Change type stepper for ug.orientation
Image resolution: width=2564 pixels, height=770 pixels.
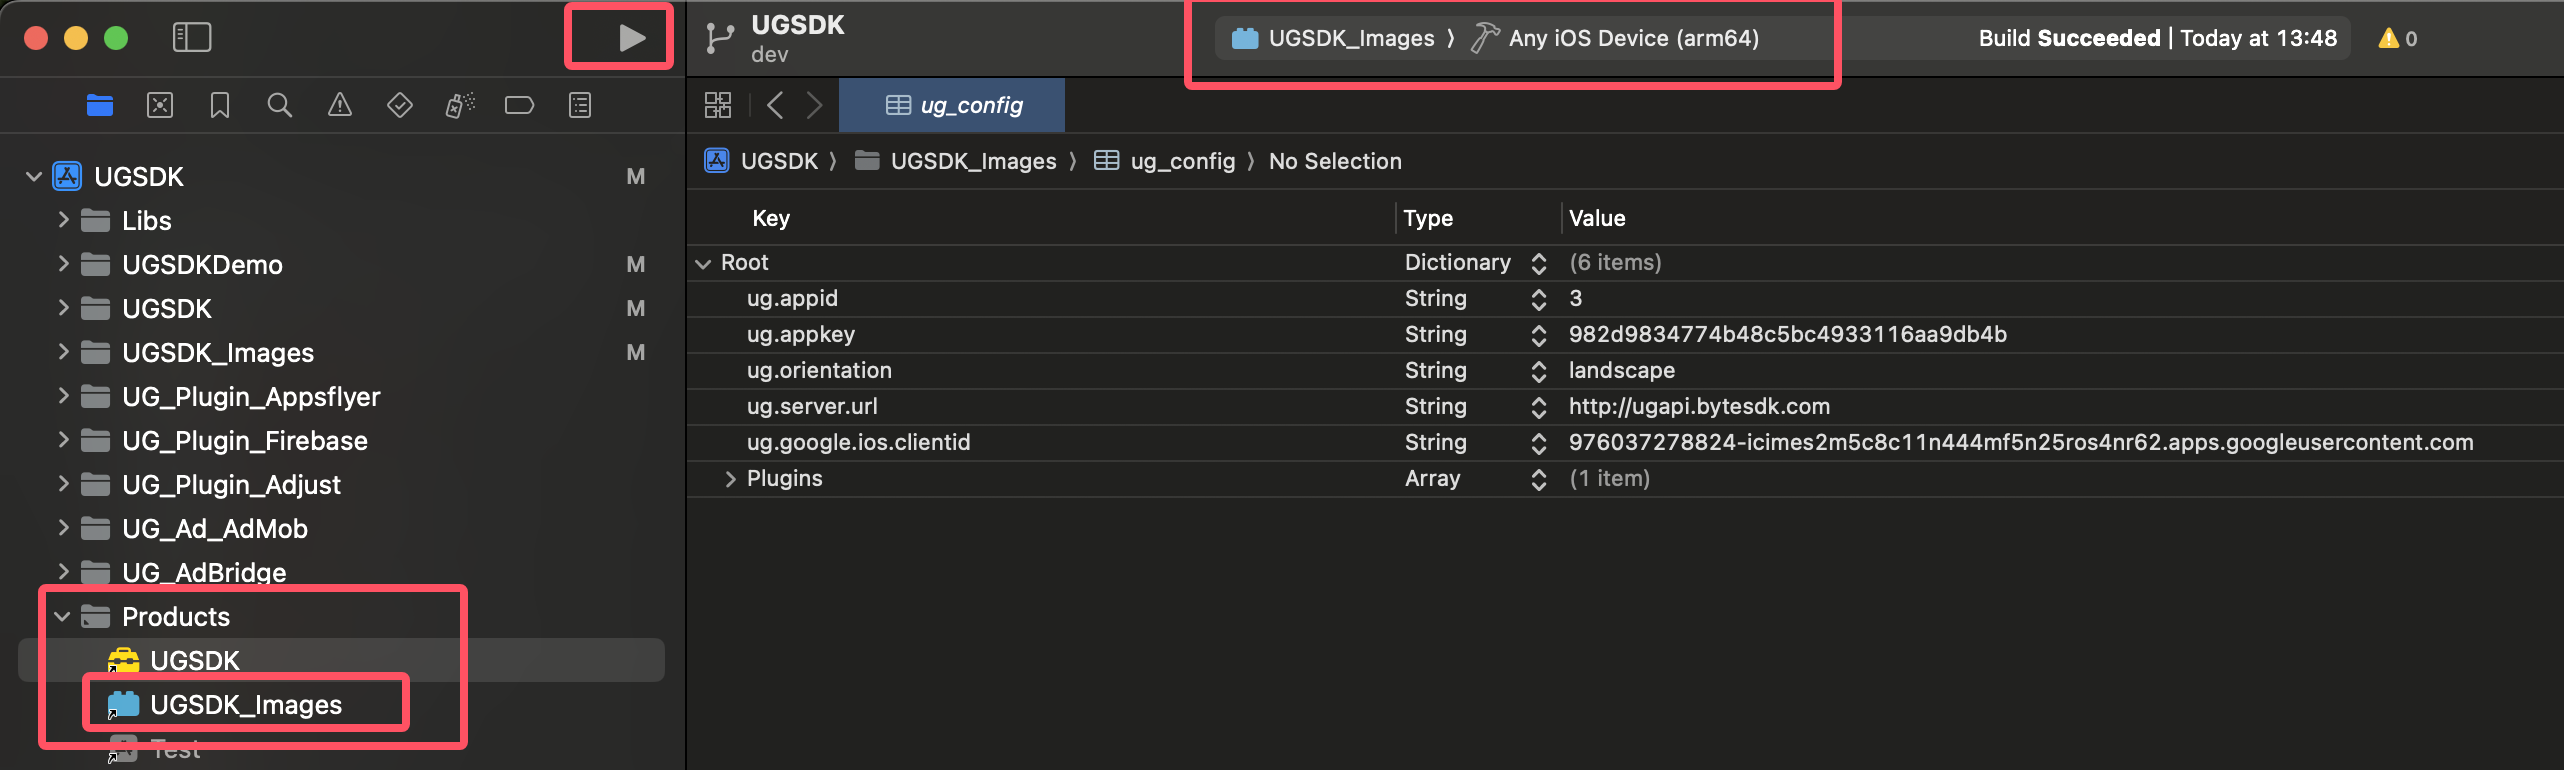coord(1538,371)
